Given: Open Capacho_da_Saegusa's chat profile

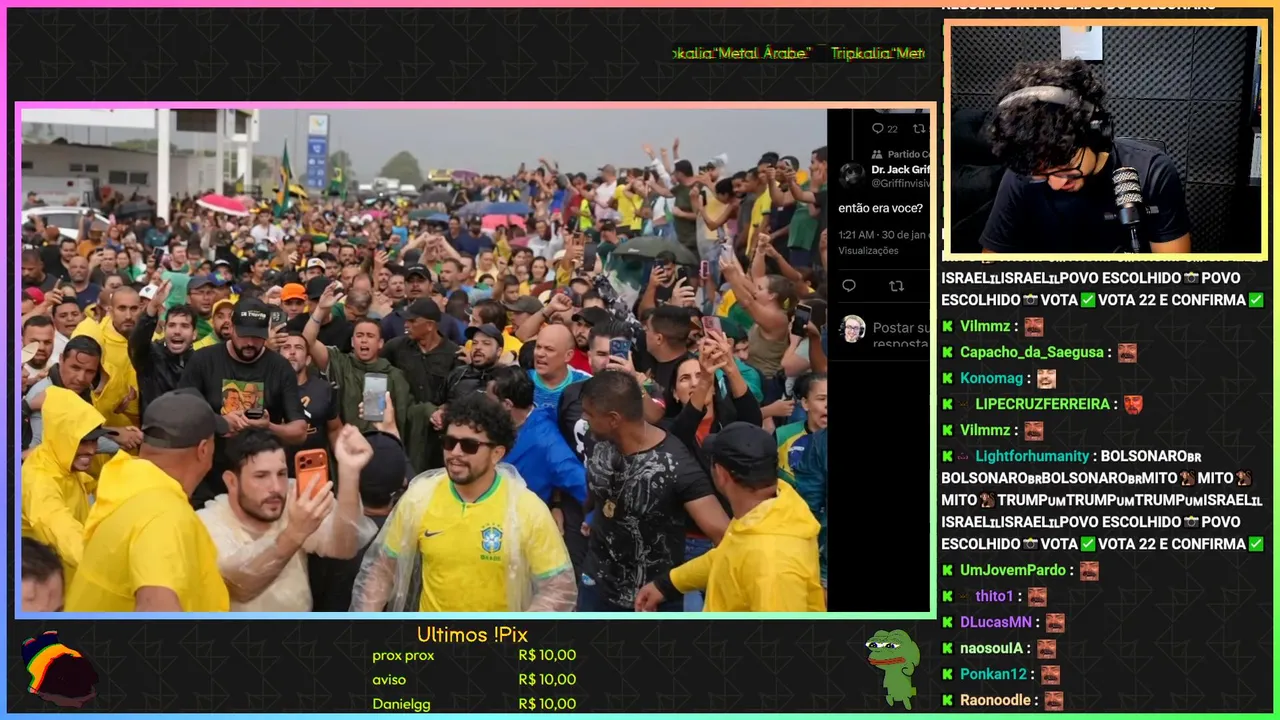Looking at the screenshot, I should (x=1032, y=352).
